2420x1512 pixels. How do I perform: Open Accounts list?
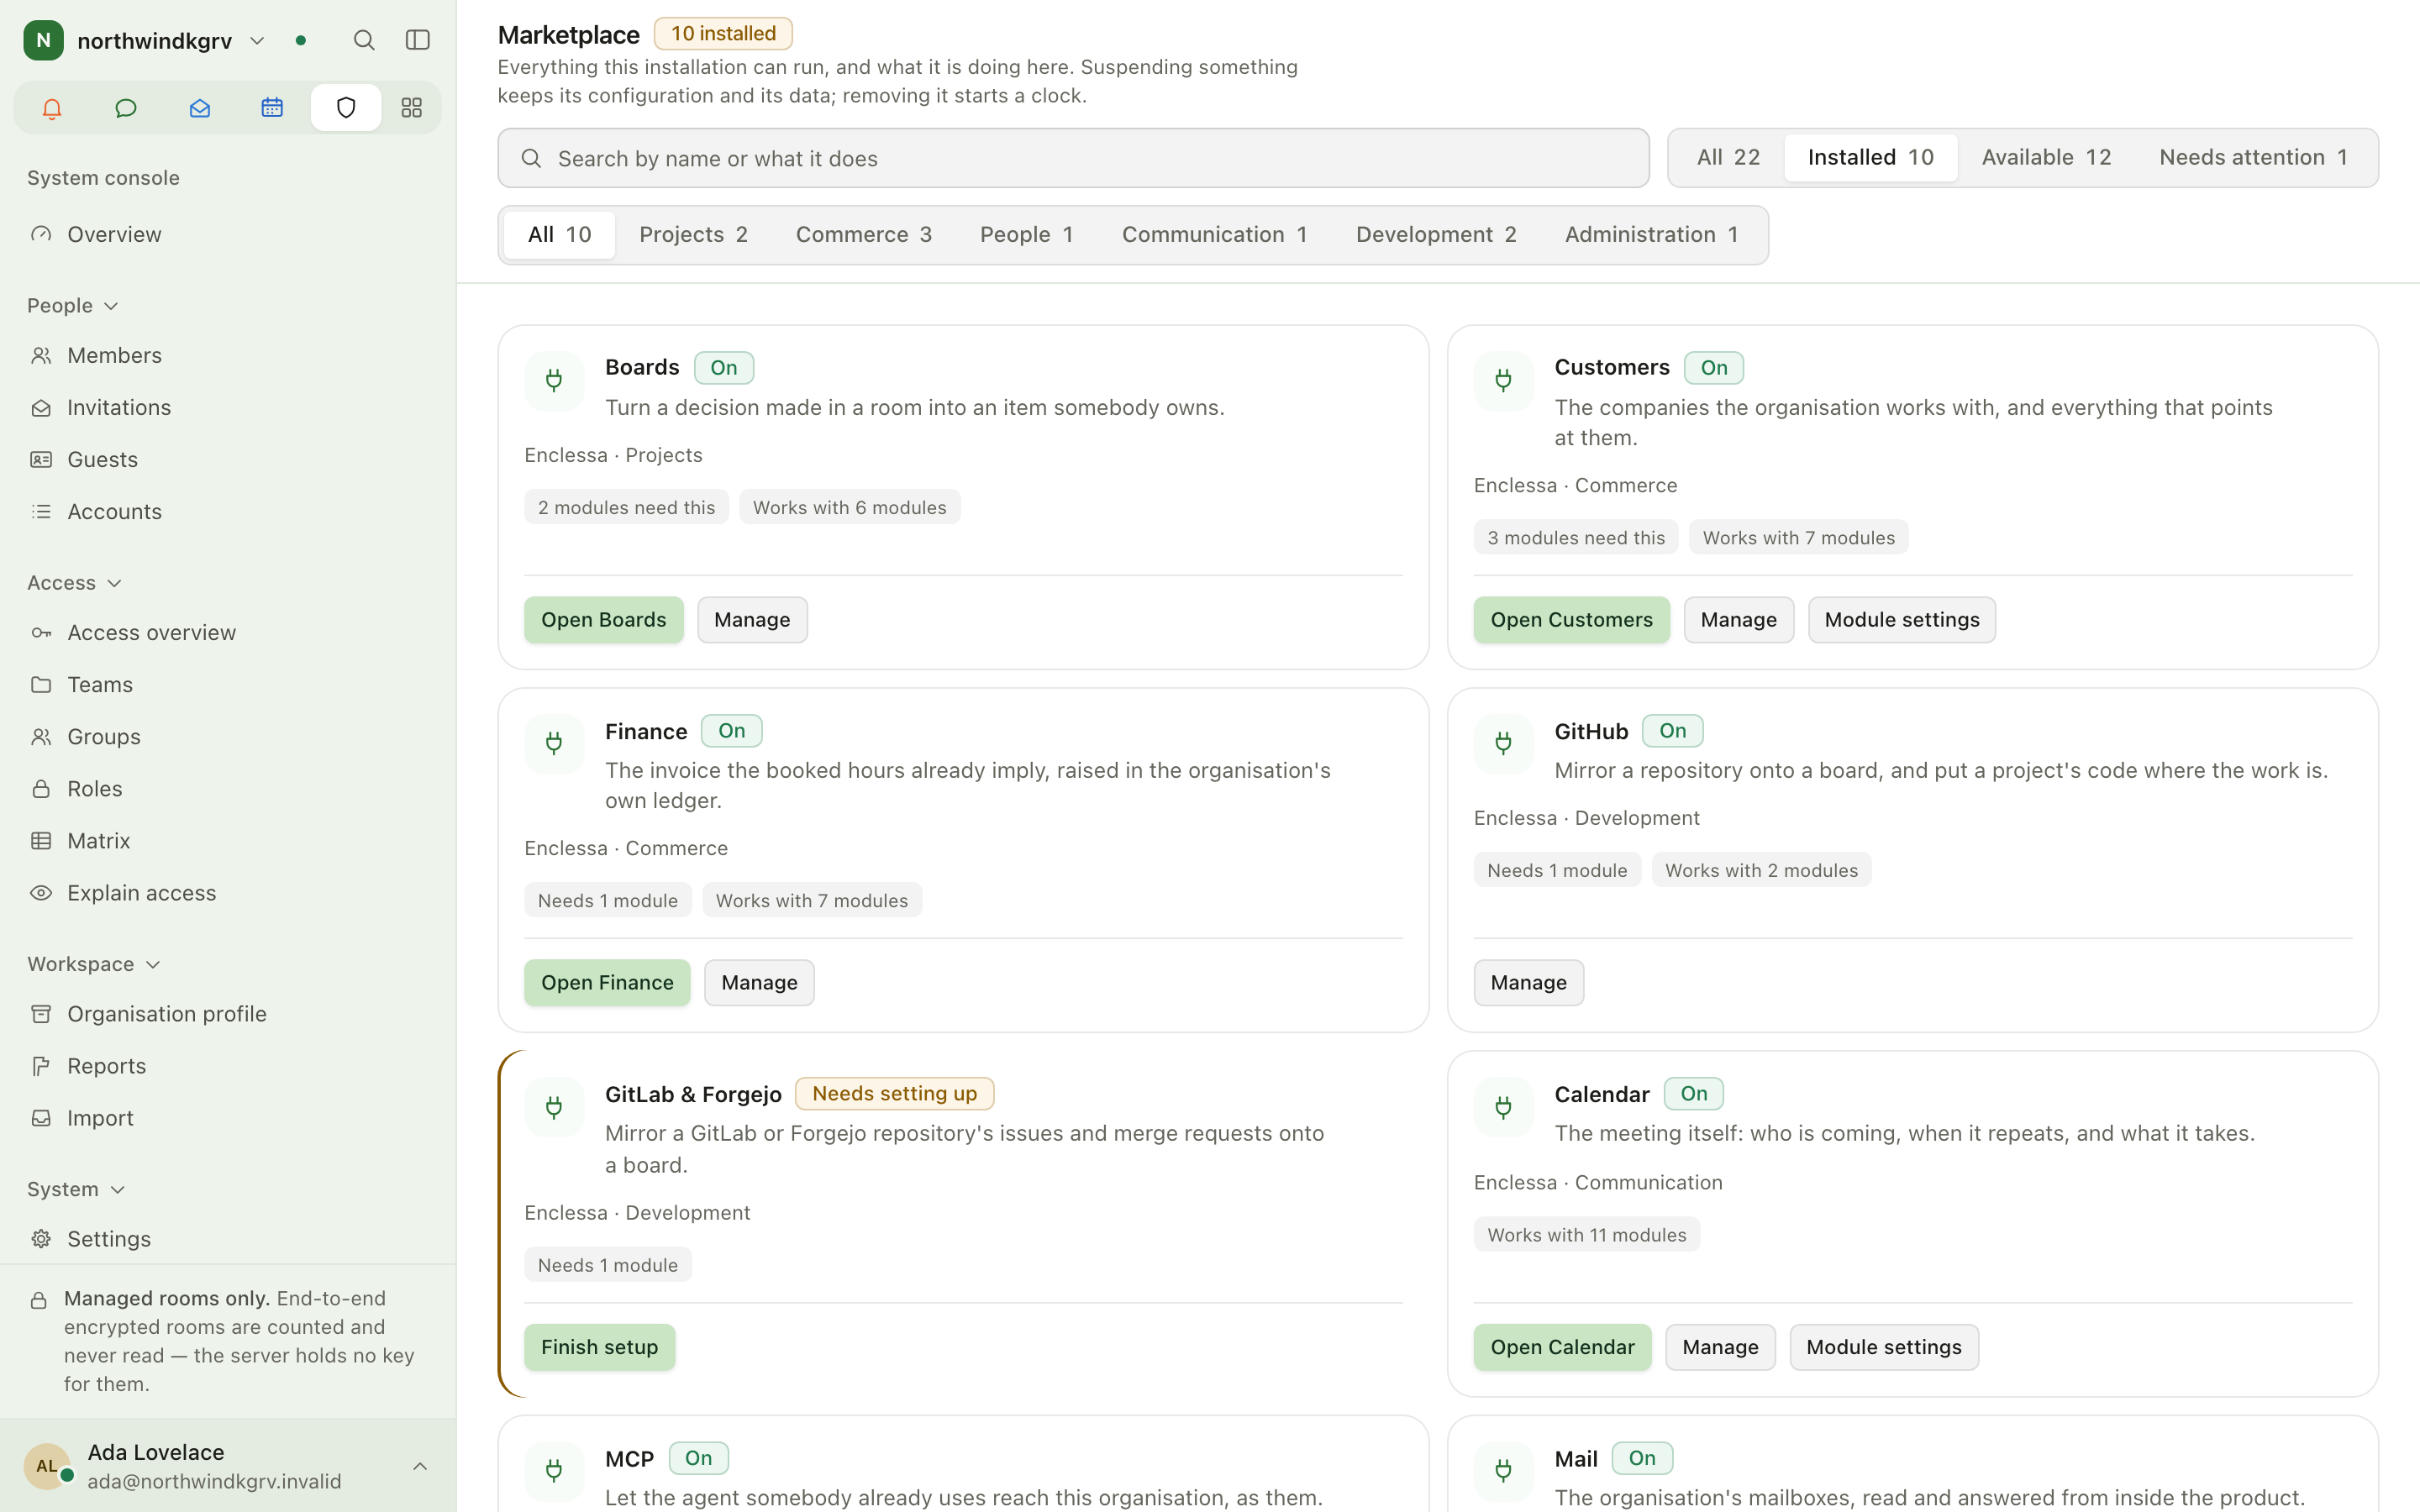pyautogui.click(x=228, y=511)
